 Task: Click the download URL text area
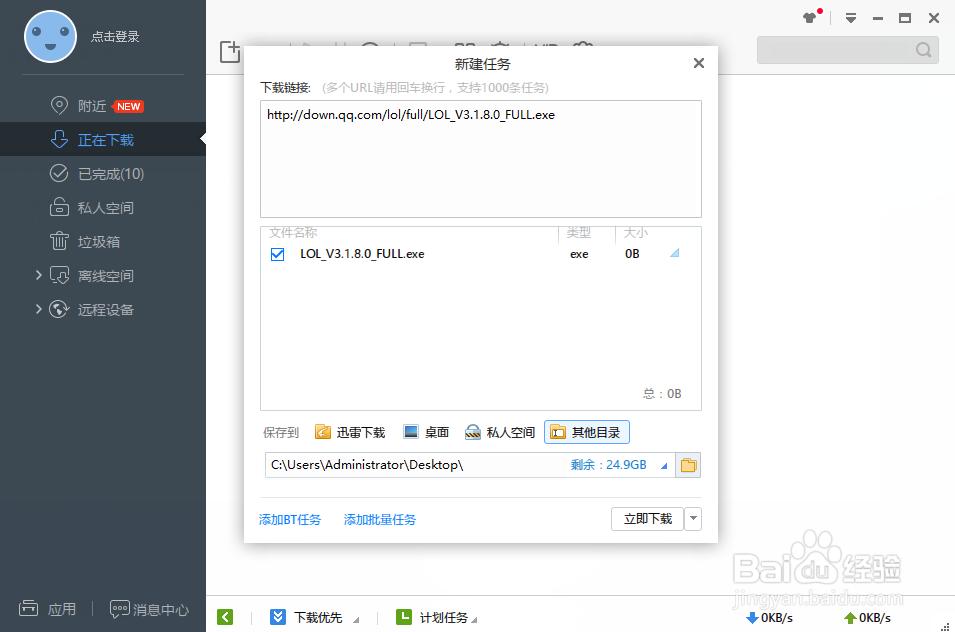click(x=481, y=159)
